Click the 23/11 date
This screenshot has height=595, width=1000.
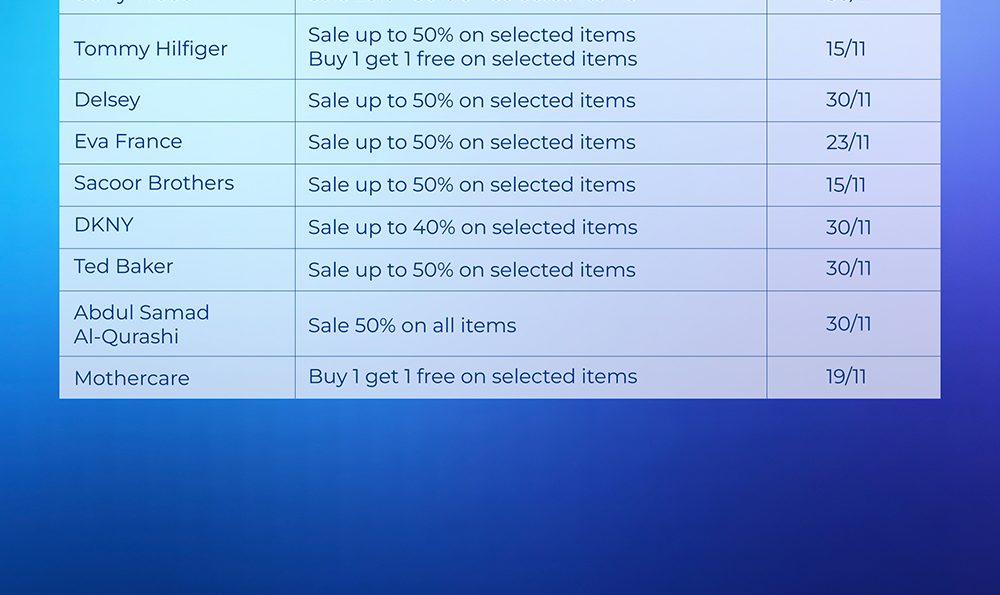(848, 142)
